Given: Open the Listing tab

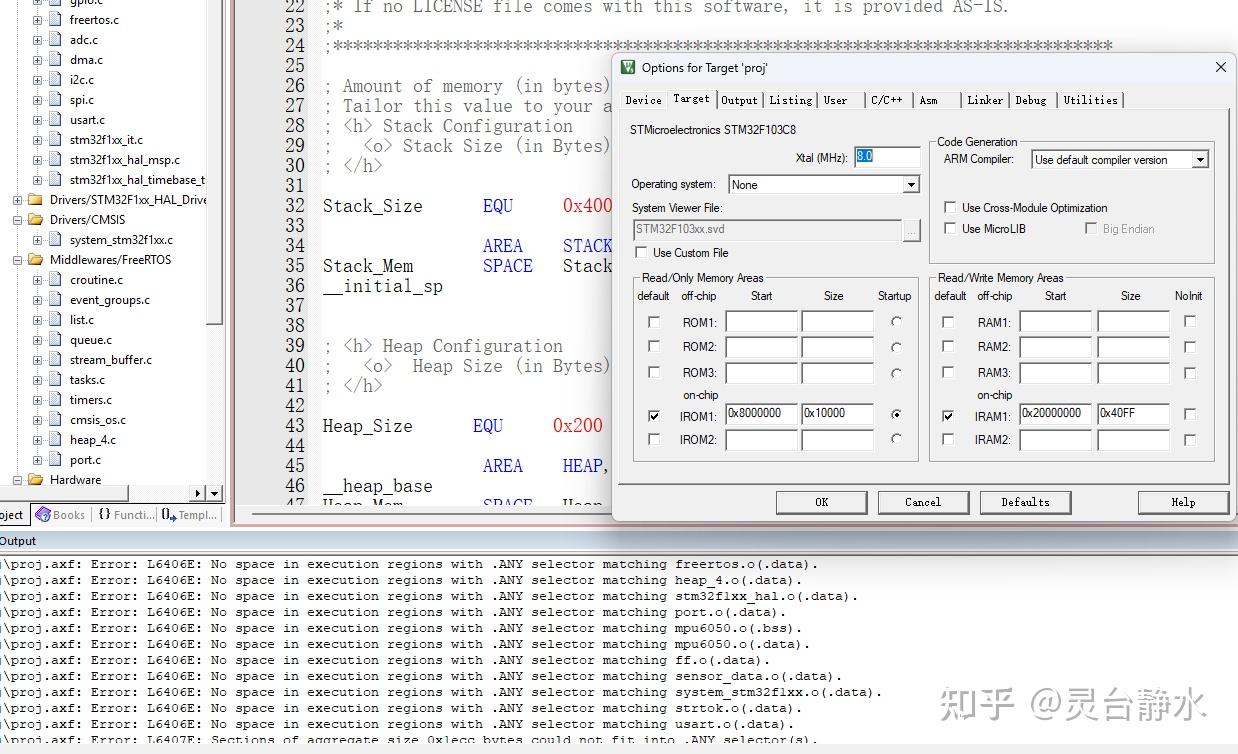Looking at the screenshot, I should pos(791,100).
